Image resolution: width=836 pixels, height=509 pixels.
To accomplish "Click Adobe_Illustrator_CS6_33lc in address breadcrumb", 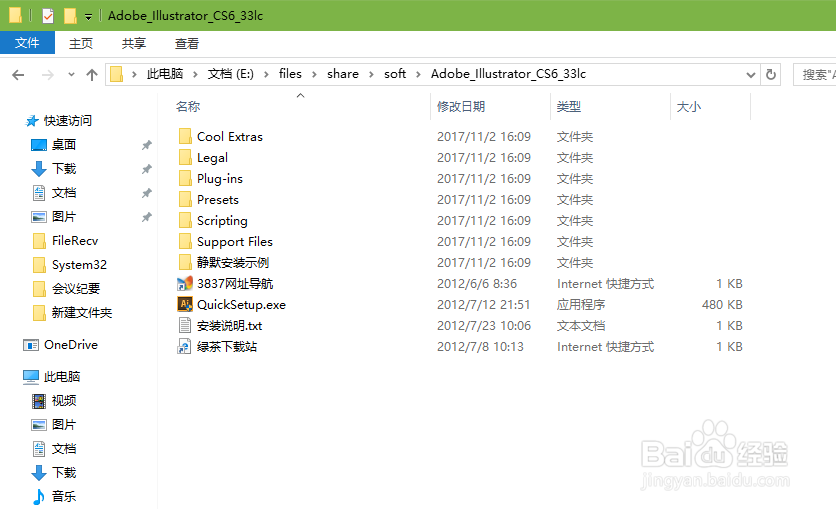I will 508,74.
